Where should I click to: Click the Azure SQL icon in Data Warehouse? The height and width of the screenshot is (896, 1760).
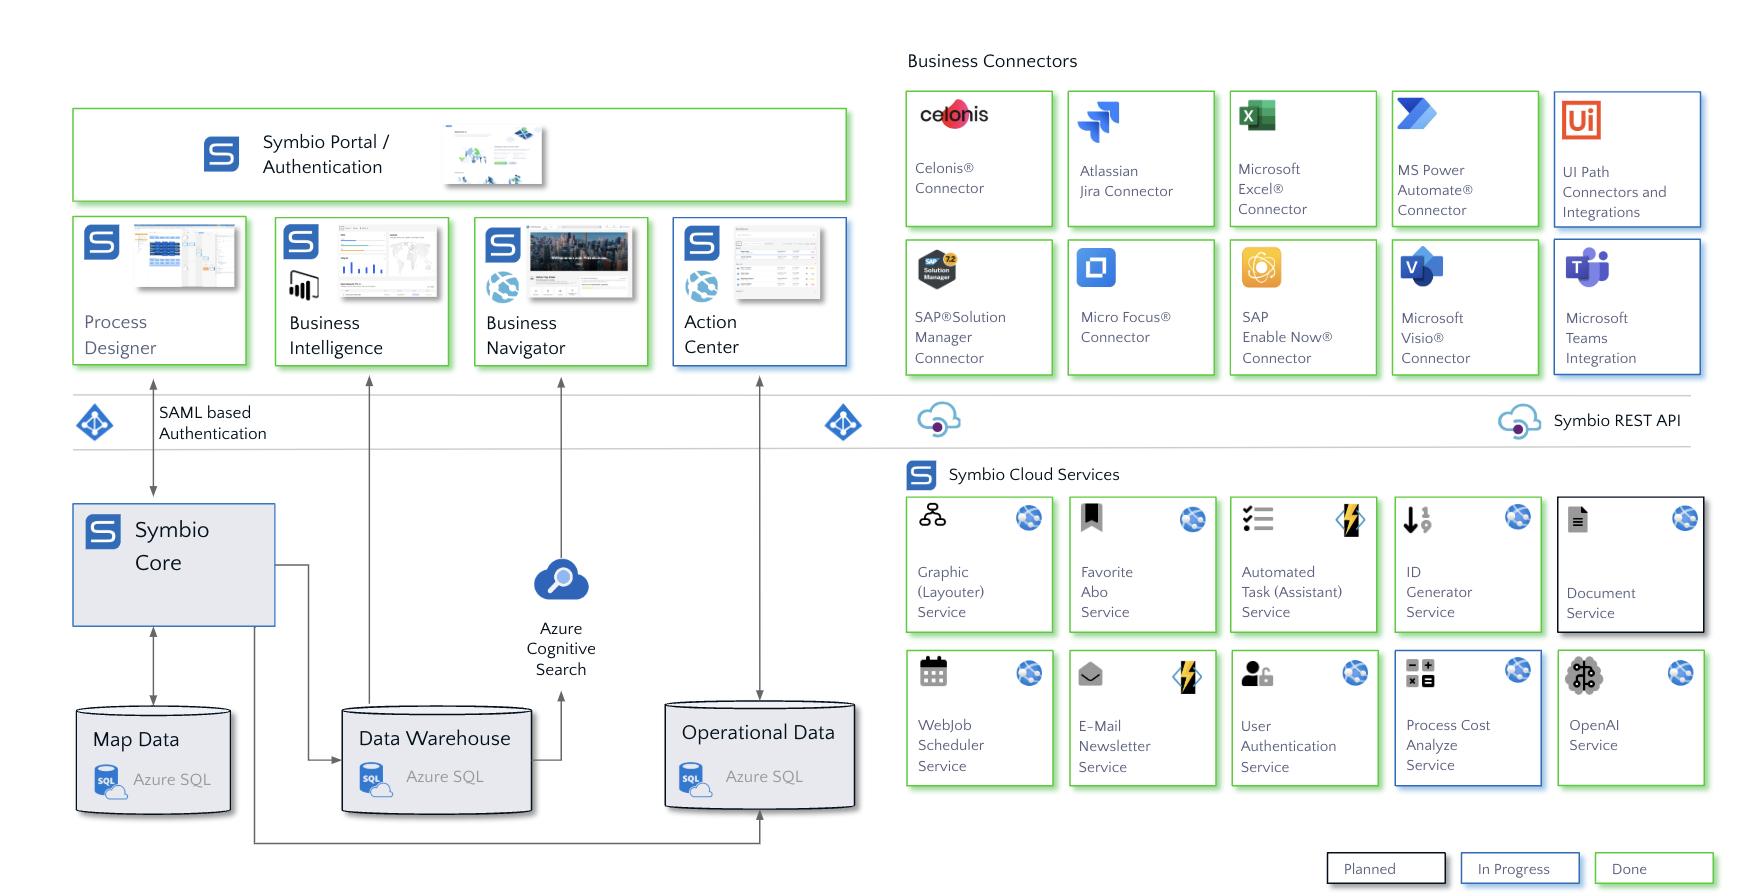pos(375,779)
